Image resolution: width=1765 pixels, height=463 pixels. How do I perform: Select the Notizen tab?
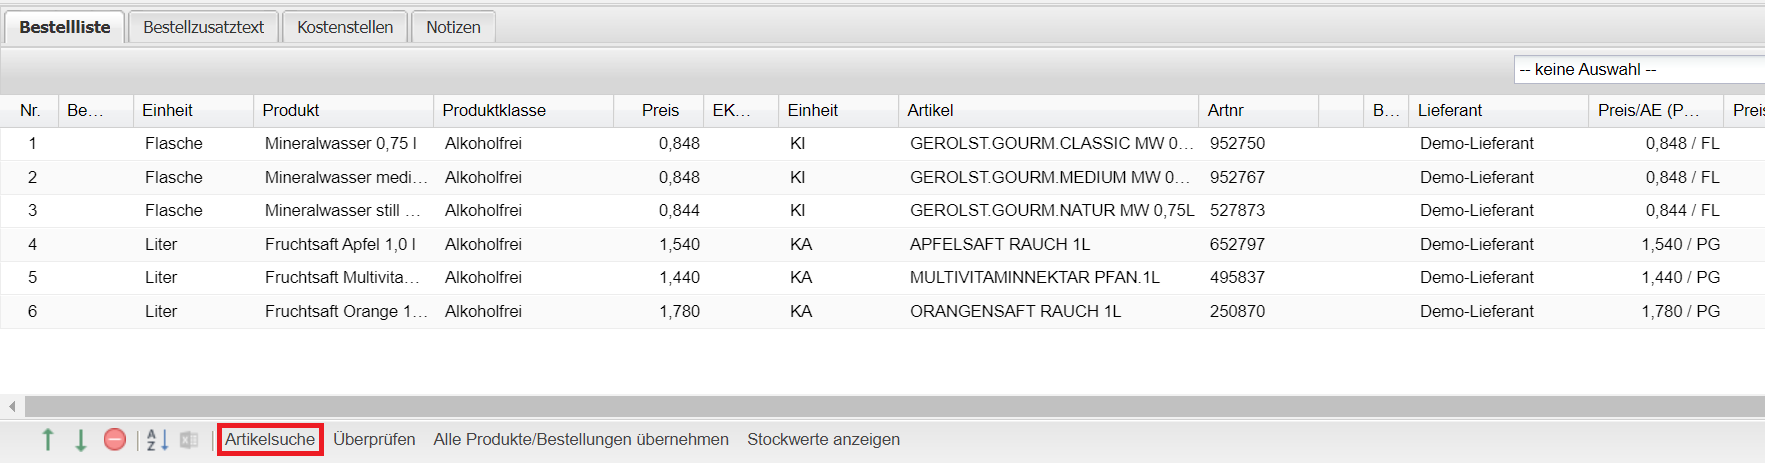click(x=453, y=27)
